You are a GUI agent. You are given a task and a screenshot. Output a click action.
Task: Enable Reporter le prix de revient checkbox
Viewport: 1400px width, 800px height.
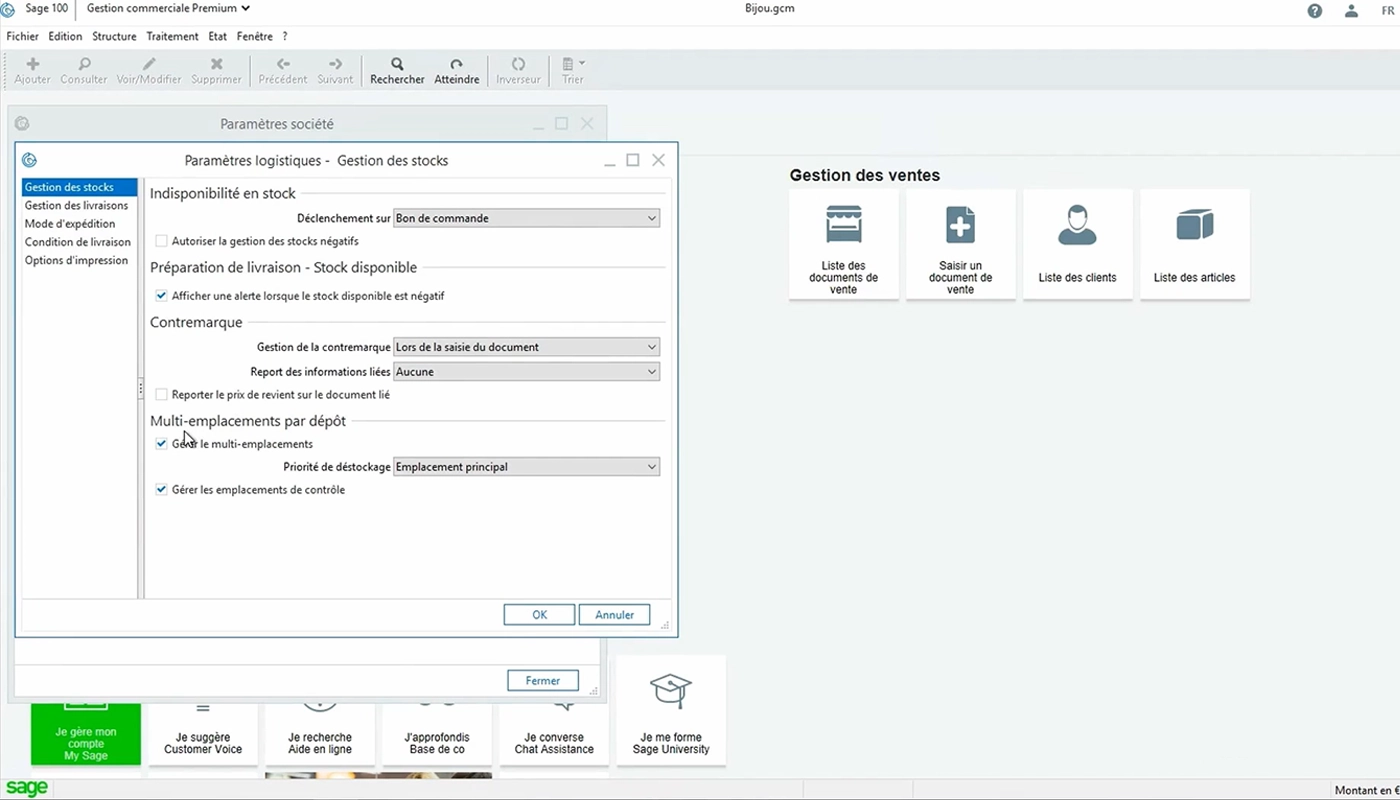point(161,395)
